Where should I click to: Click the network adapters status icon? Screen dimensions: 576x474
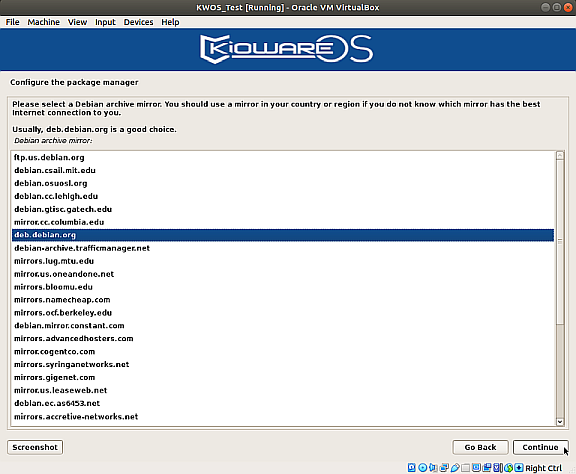(444, 467)
